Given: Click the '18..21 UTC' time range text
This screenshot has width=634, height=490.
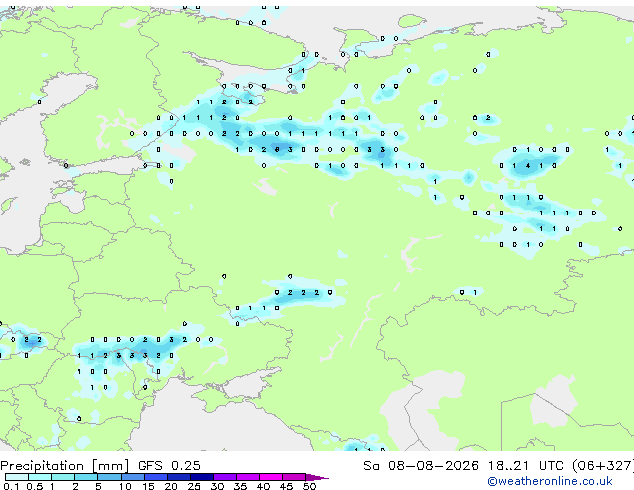Looking at the screenshot, I should pyautogui.click(x=525, y=466).
